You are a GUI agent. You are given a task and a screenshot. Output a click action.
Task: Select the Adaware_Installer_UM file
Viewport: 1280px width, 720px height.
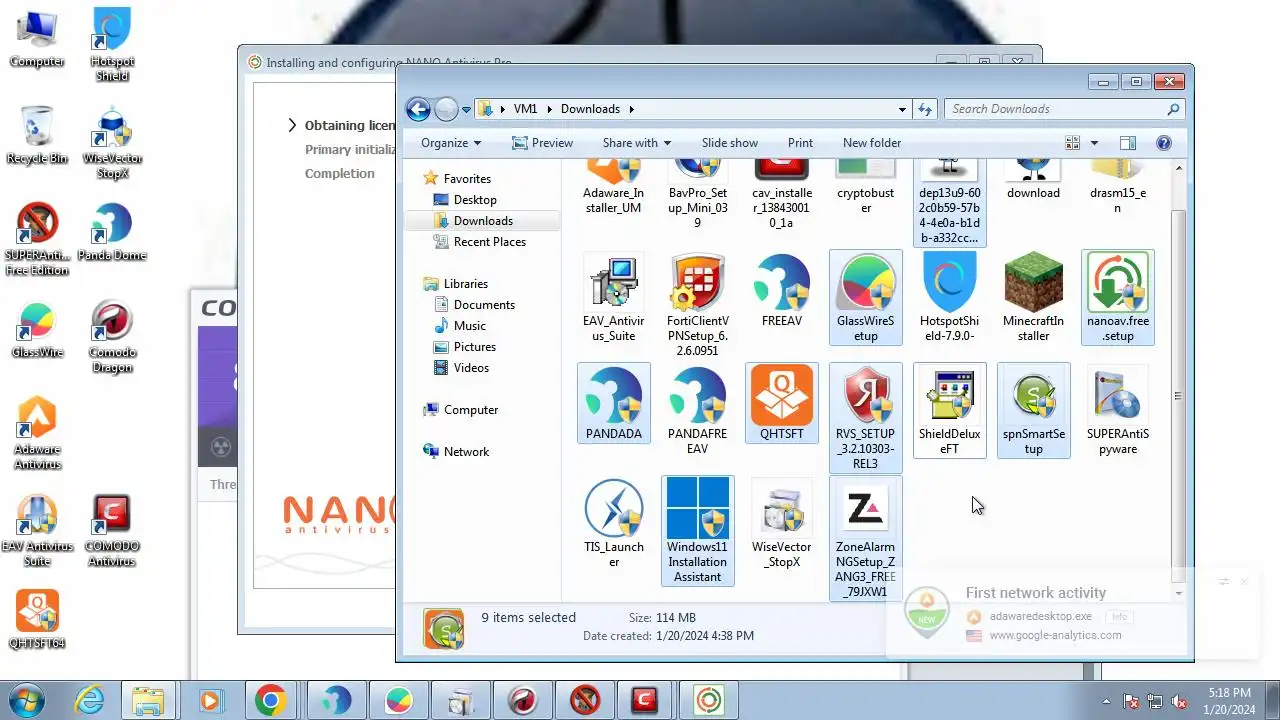(x=614, y=186)
